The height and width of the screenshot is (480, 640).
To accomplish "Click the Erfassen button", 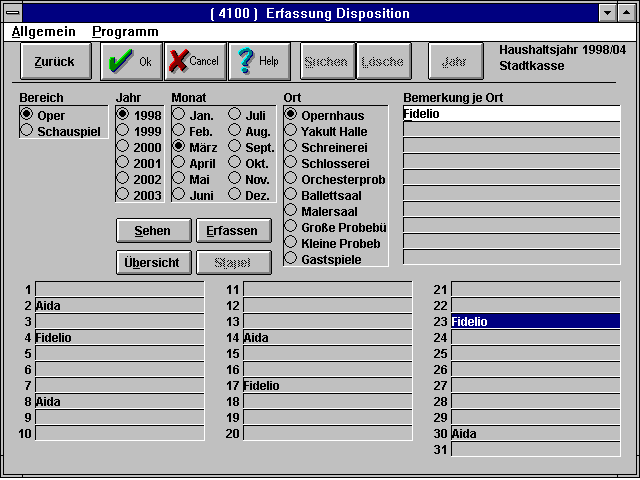I will pos(233,231).
